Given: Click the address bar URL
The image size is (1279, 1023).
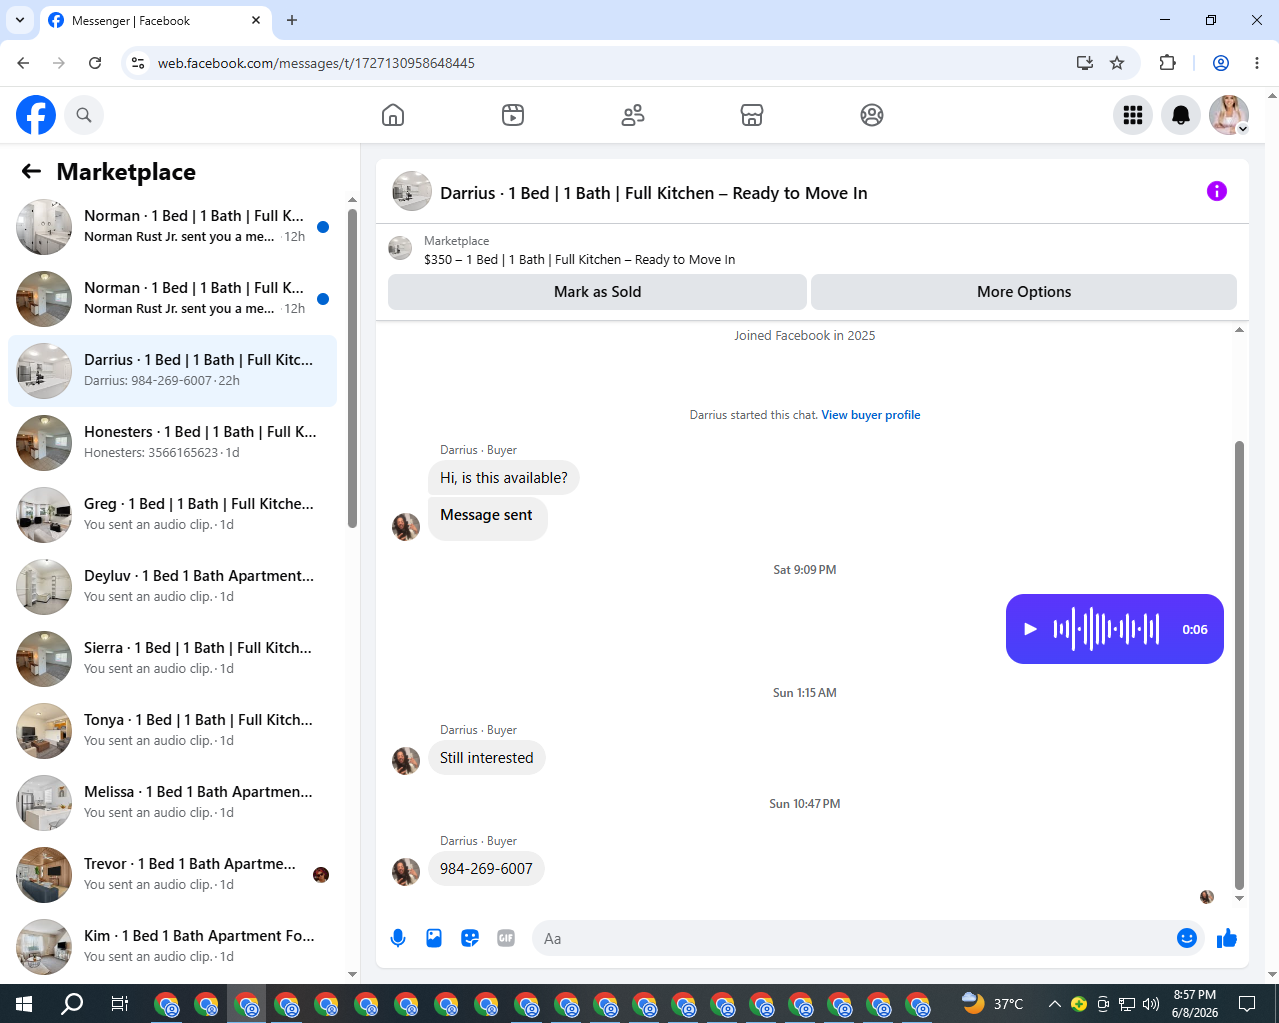Looking at the screenshot, I should [316, 63].
